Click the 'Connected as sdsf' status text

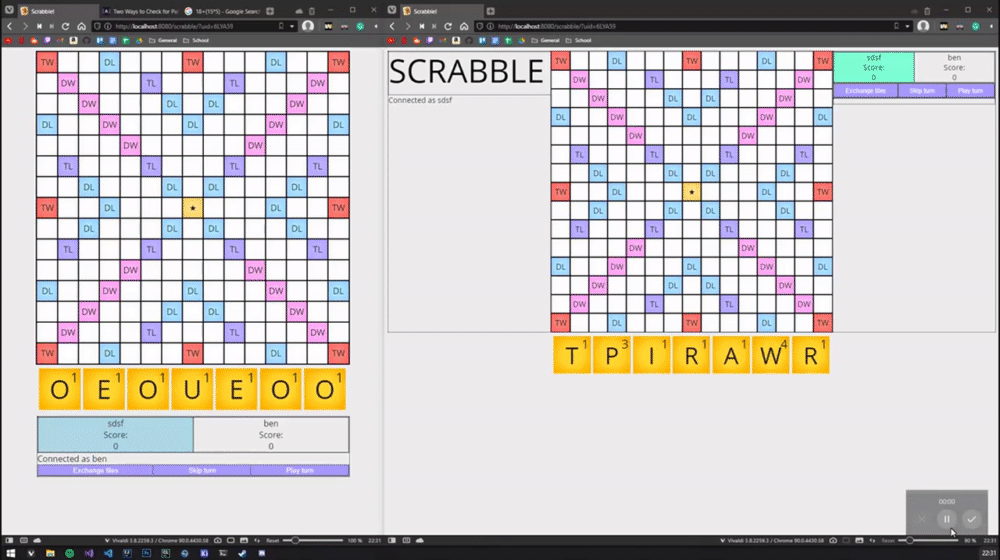click(420, 100)
